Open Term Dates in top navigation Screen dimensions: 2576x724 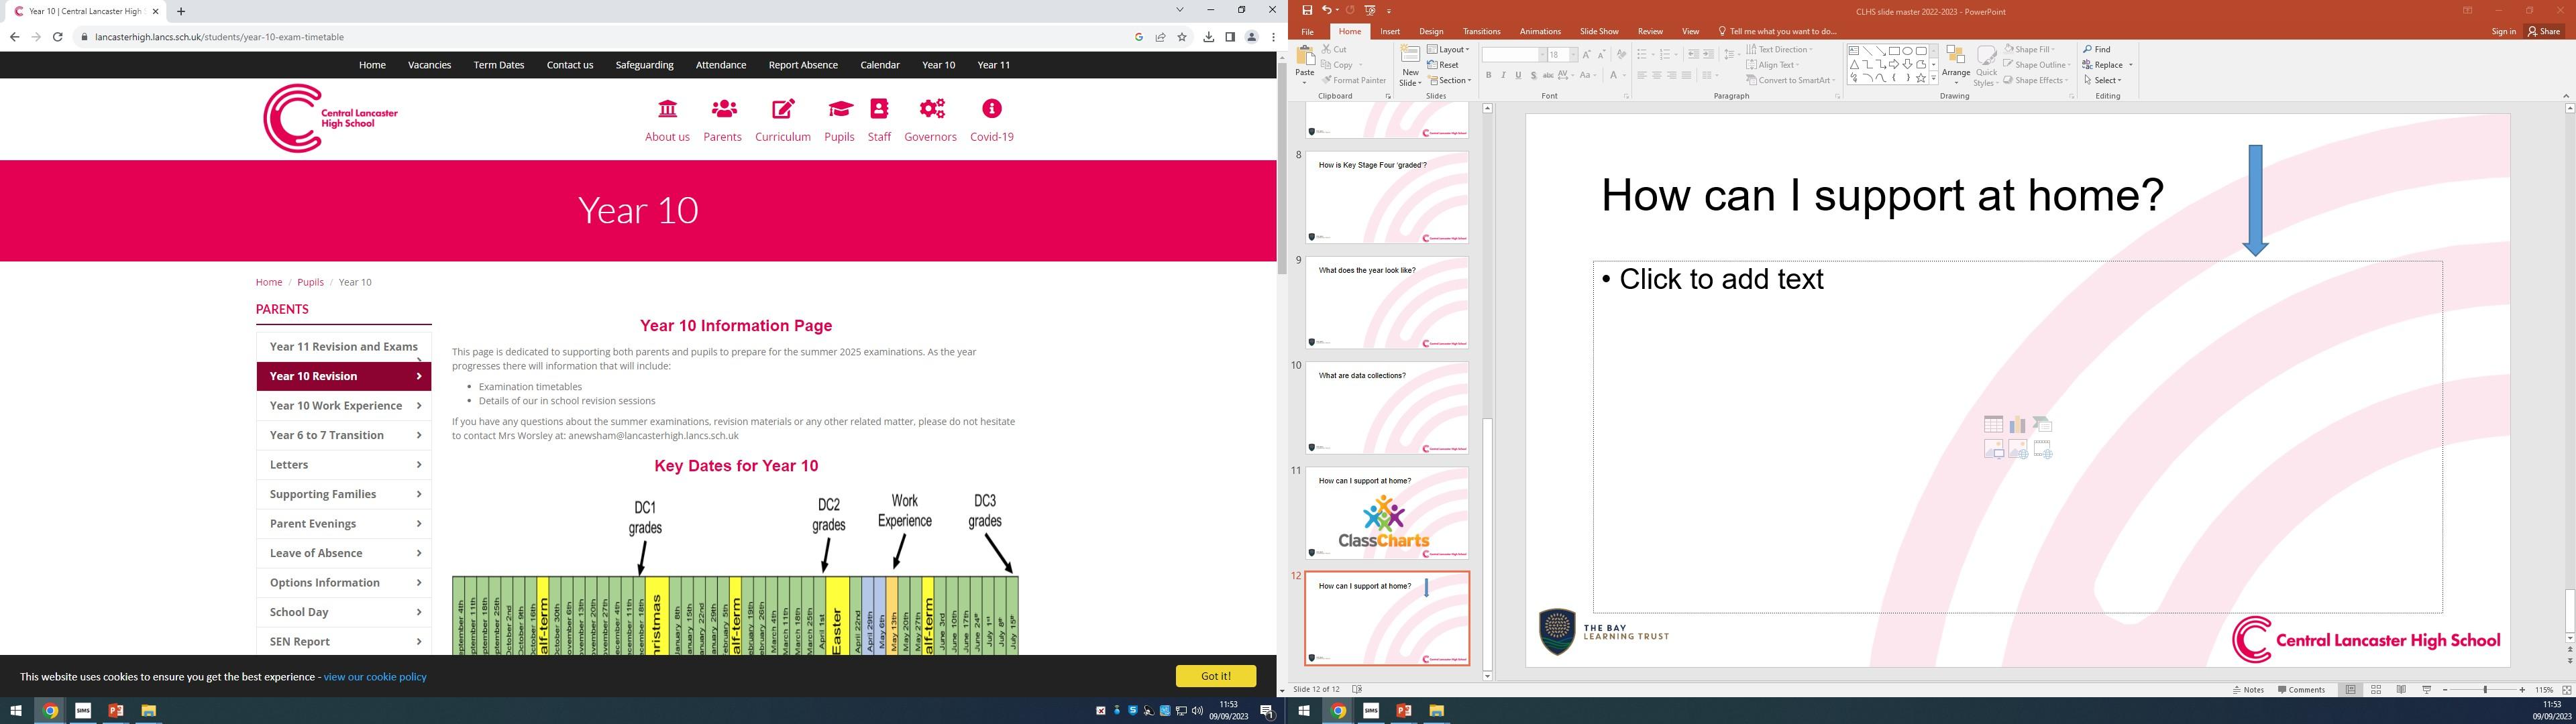499,65
